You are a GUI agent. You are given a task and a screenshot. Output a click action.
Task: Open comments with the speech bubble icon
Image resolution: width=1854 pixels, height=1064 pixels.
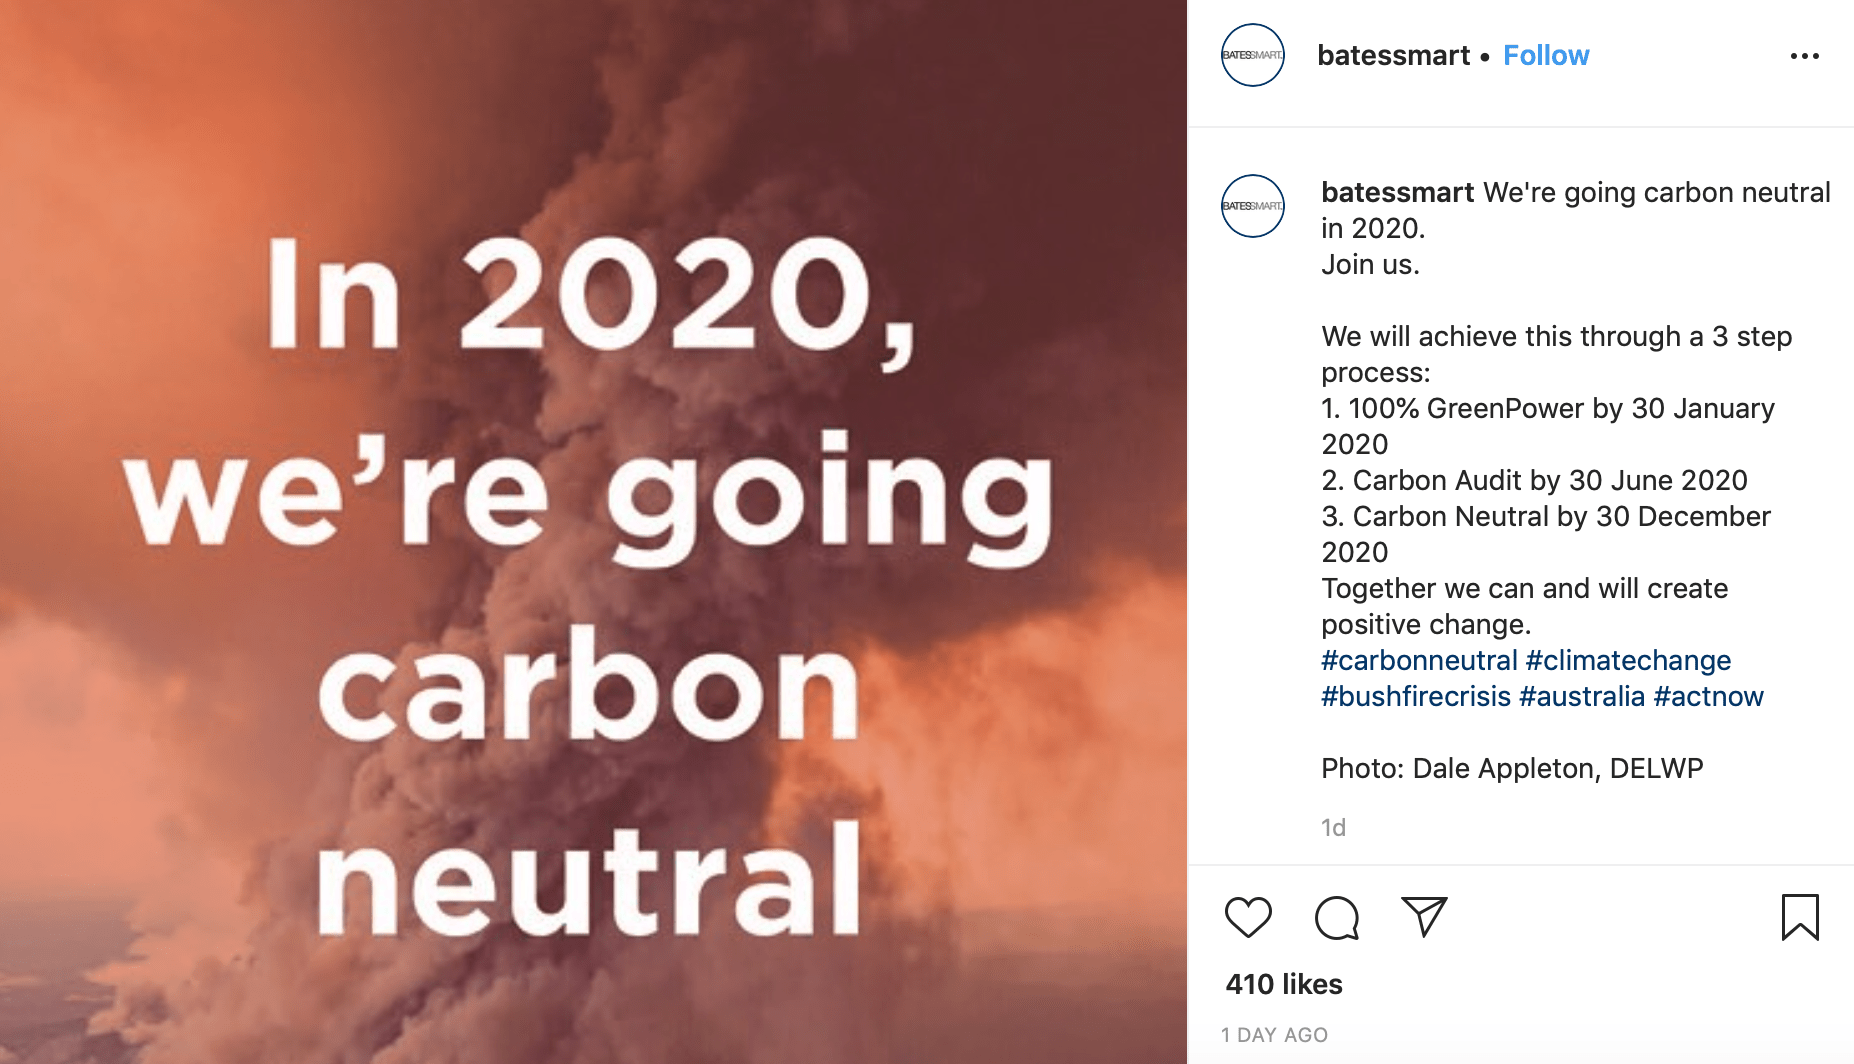[x=1336, y=917]
